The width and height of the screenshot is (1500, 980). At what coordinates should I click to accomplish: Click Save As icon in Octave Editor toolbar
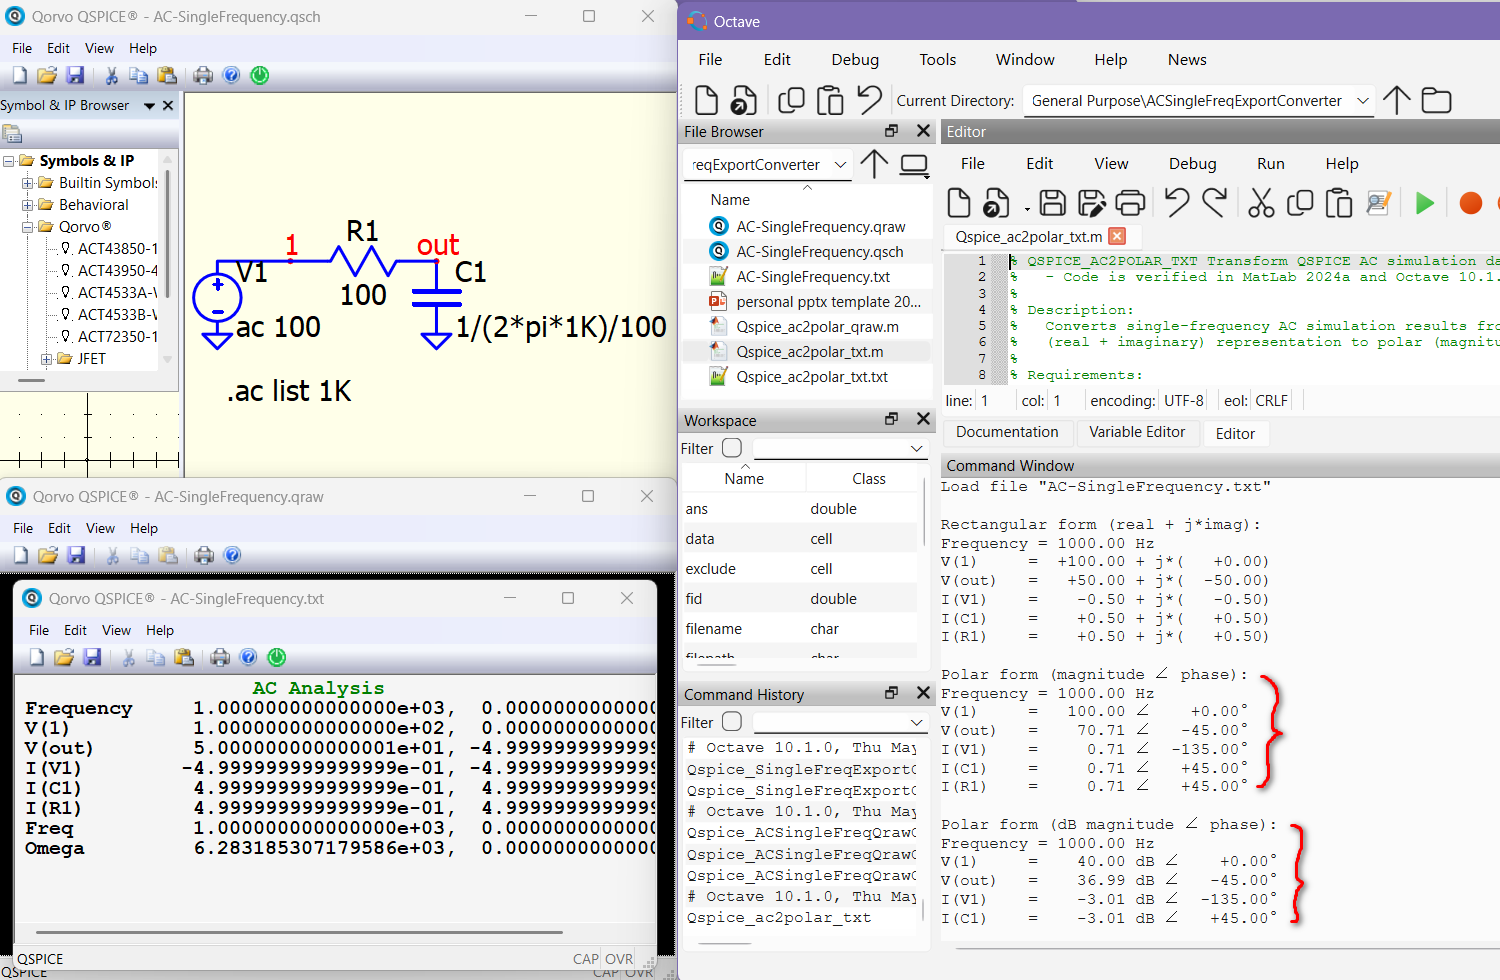(1091, 203)
